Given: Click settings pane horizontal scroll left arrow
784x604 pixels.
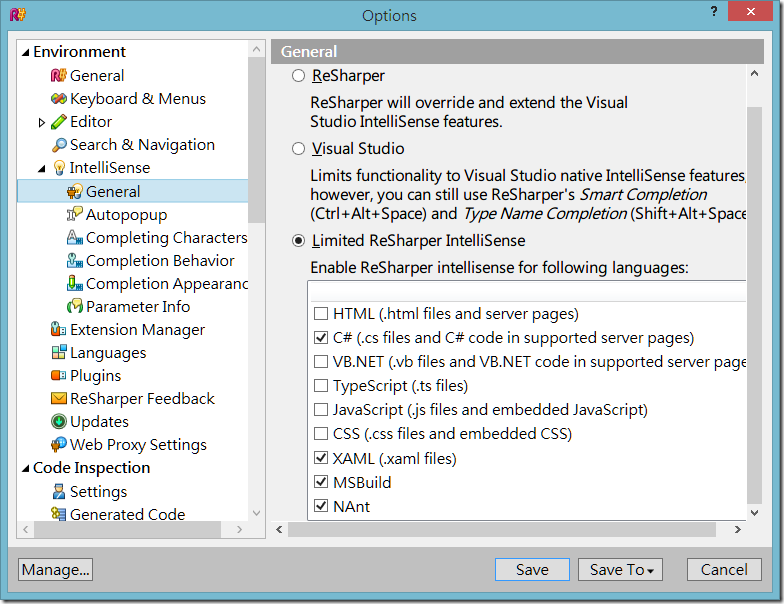Looking at the screenshot, I should pyautogui.click(x=280, y=529).
